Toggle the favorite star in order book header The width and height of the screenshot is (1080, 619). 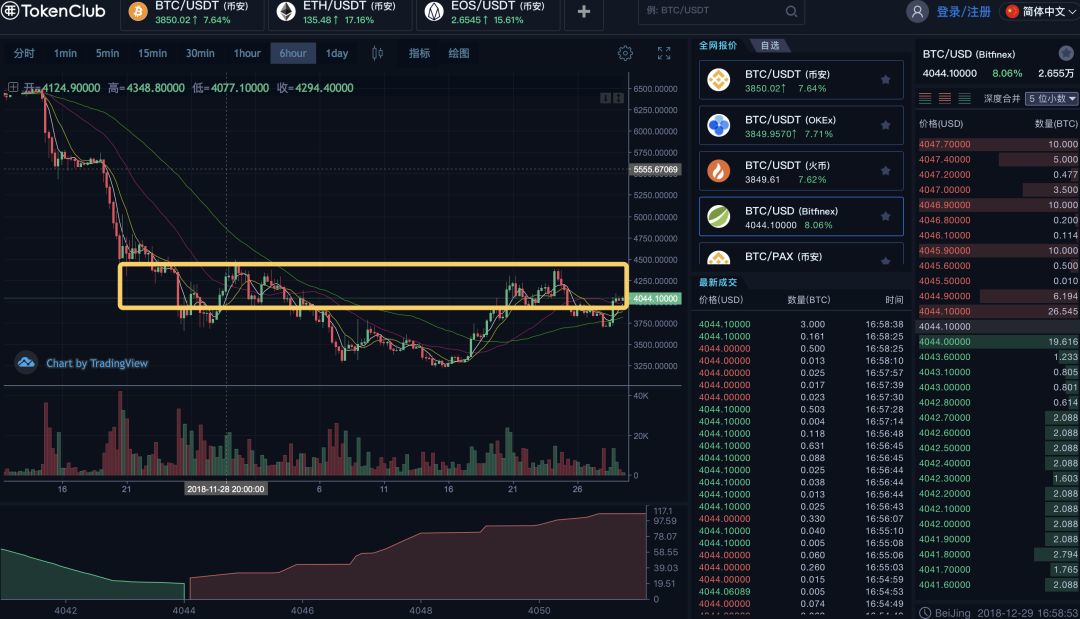pyautogui.click(x=1066, y=53)
